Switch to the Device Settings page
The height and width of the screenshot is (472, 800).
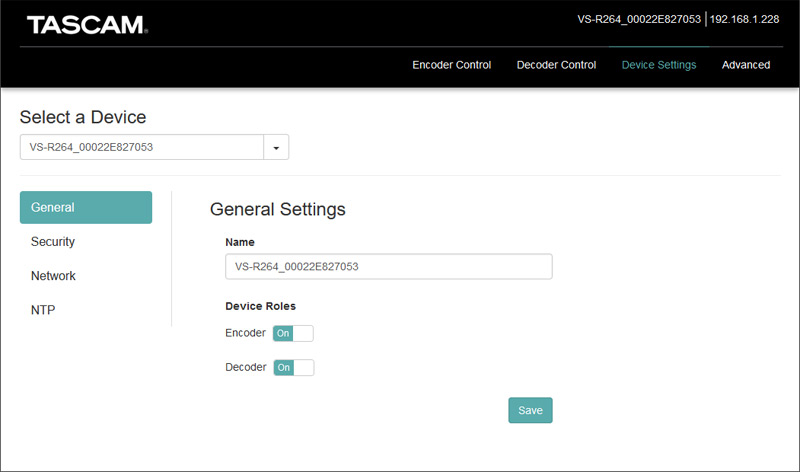click(x=658, y=65)
